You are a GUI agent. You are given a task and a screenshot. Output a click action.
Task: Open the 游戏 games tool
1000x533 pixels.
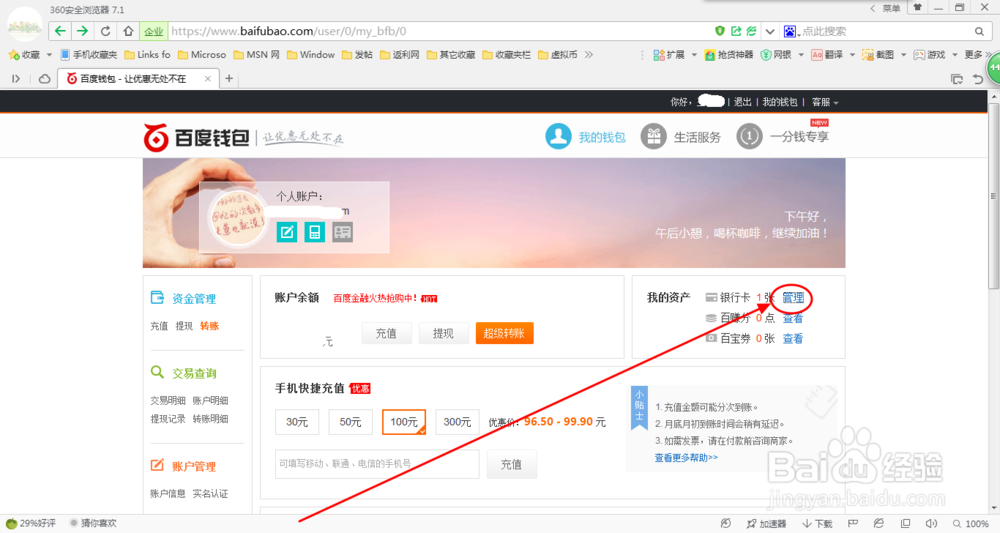[929, 55]
